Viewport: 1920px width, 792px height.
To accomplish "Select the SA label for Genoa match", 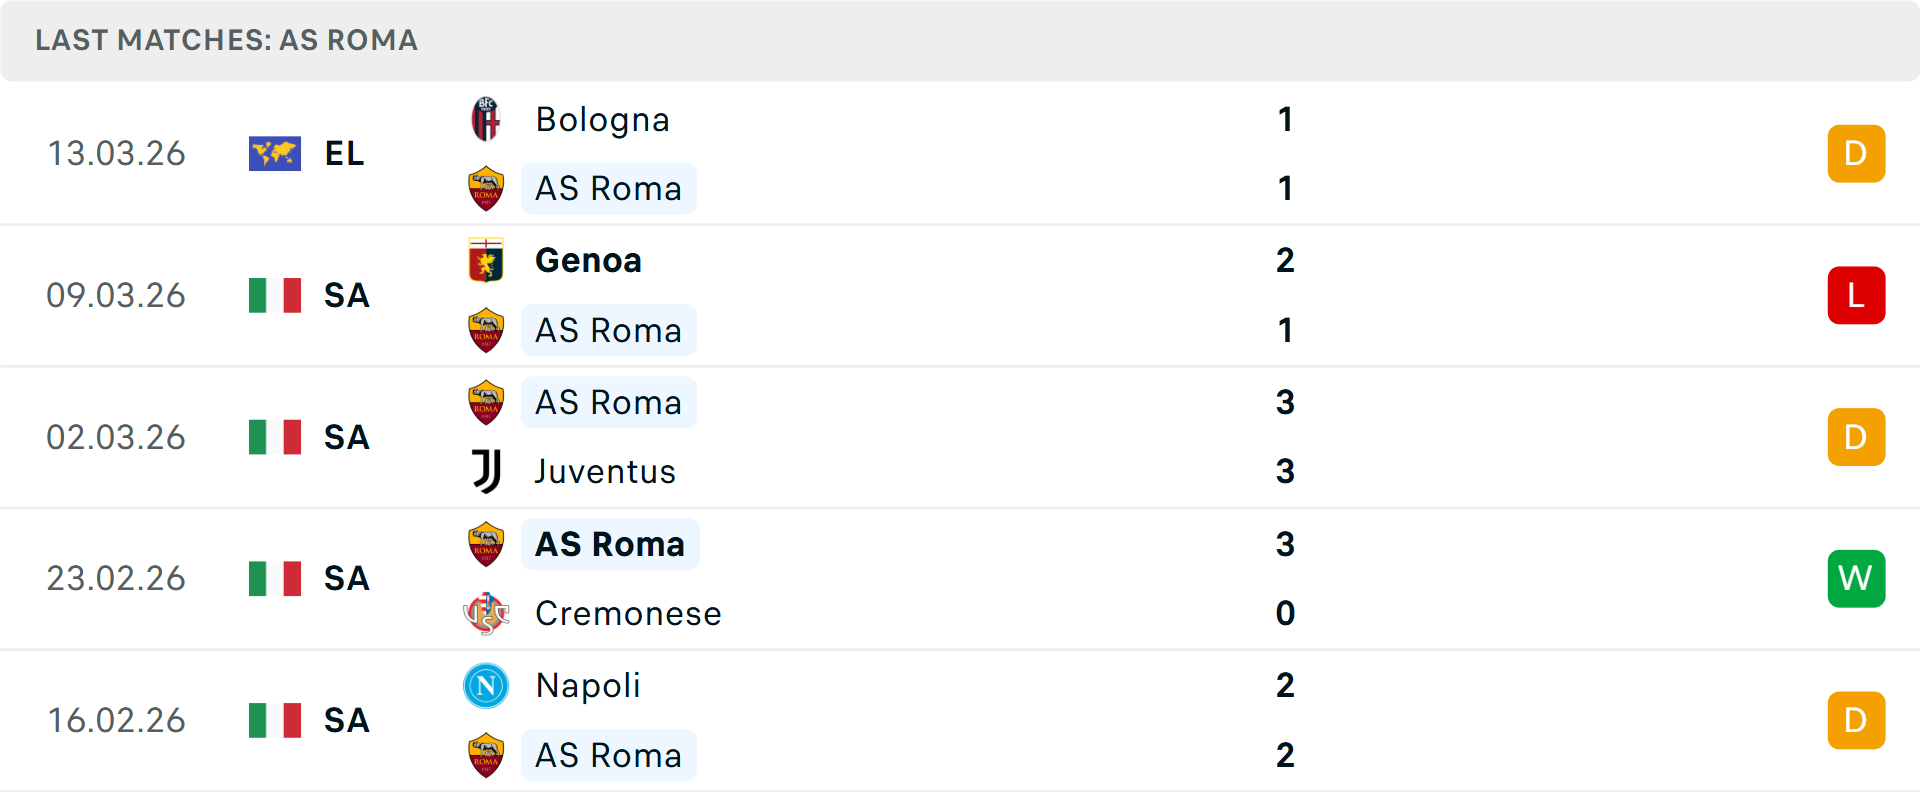I will pos(346,295).
